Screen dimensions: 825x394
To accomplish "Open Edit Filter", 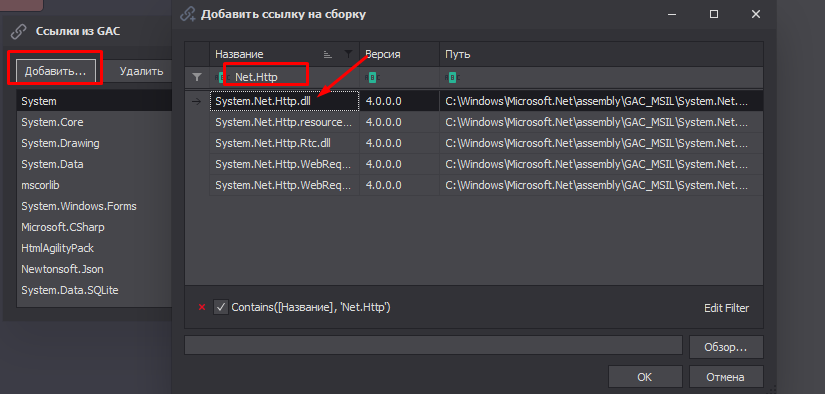I will point(726,308).
